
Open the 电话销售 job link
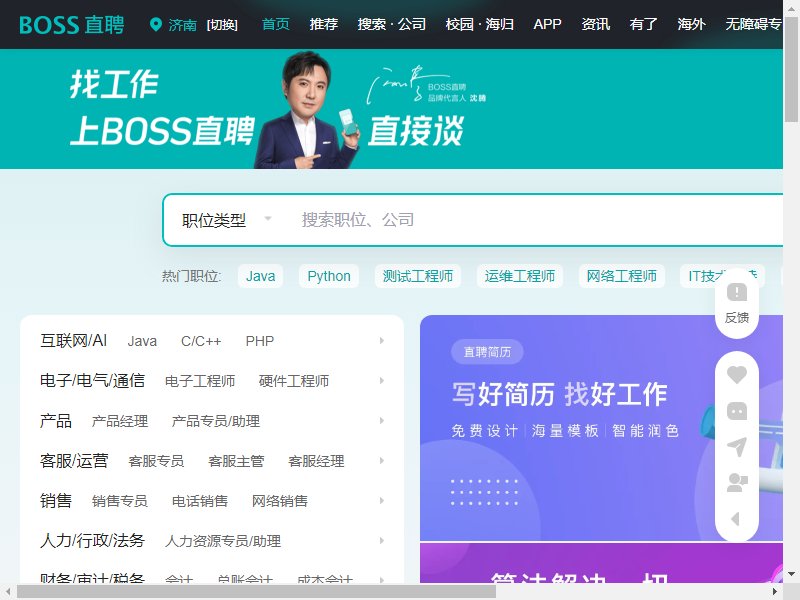tap(200, 501)
